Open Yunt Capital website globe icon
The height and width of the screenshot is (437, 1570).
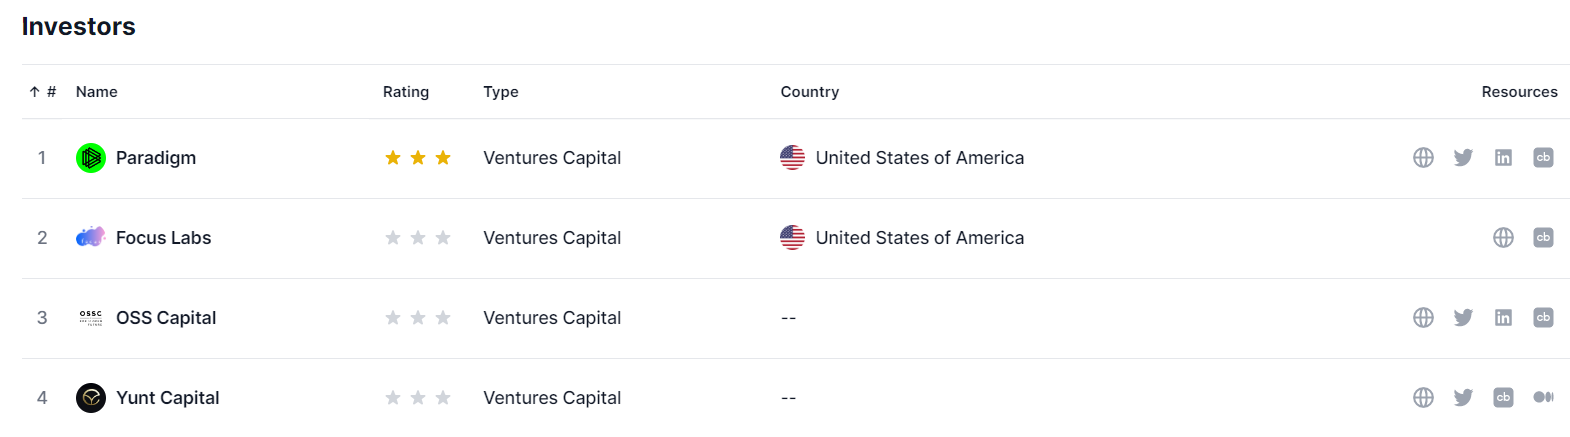(1423, 398)
